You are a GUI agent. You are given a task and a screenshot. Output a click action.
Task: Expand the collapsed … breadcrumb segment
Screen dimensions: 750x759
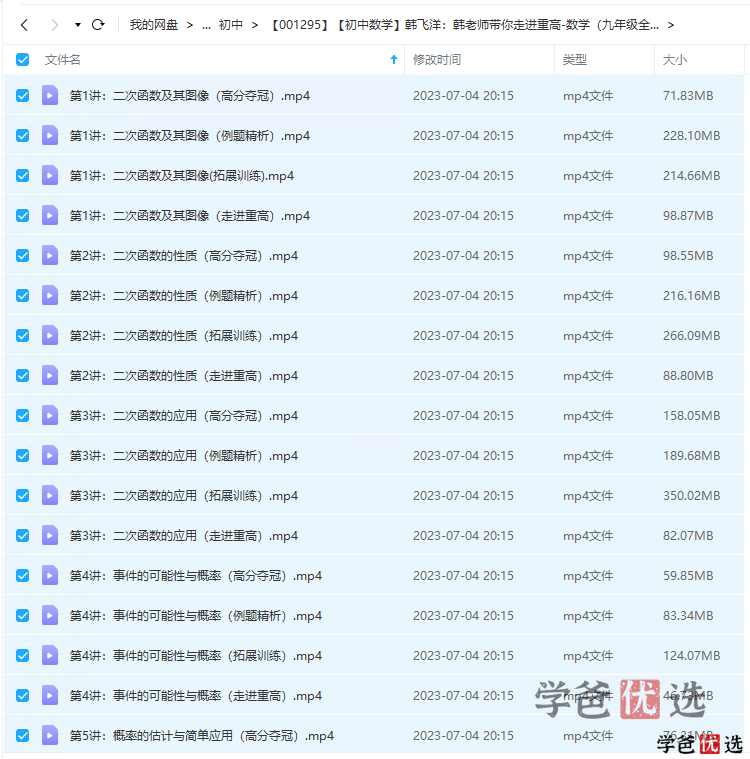[206, 25]
